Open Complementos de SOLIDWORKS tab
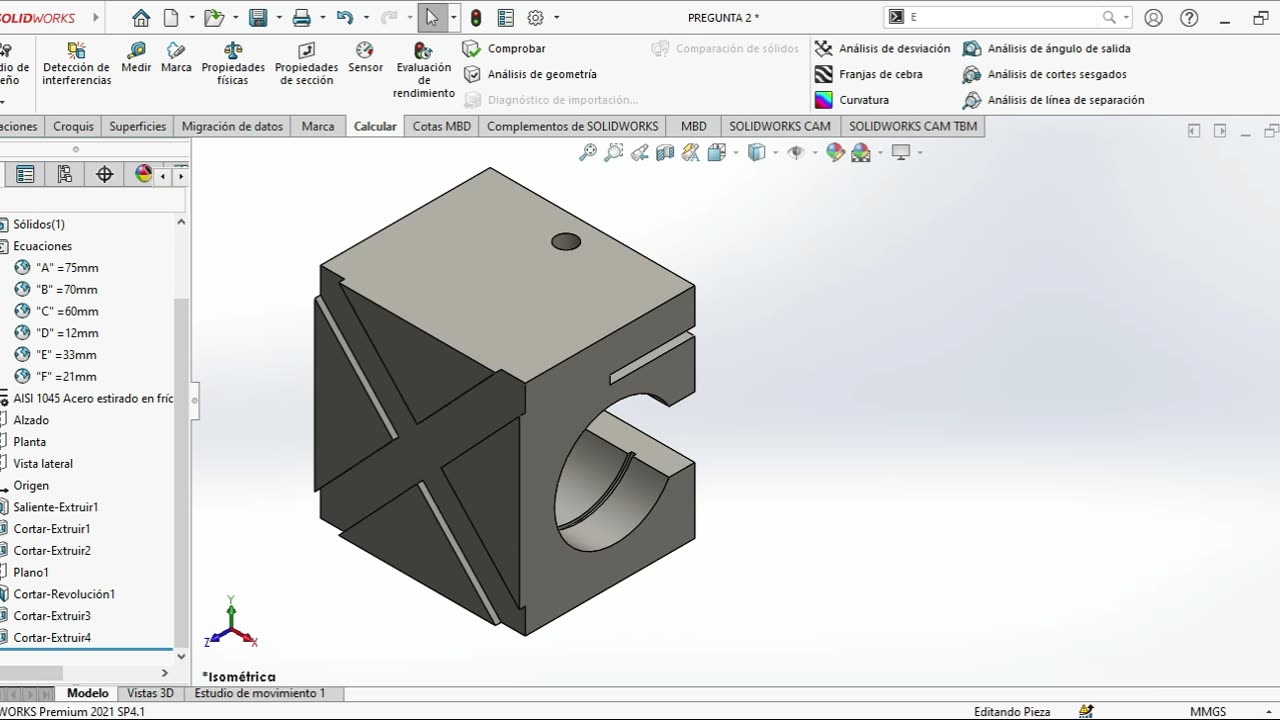 pyautogui.click(x=573, y=126)
